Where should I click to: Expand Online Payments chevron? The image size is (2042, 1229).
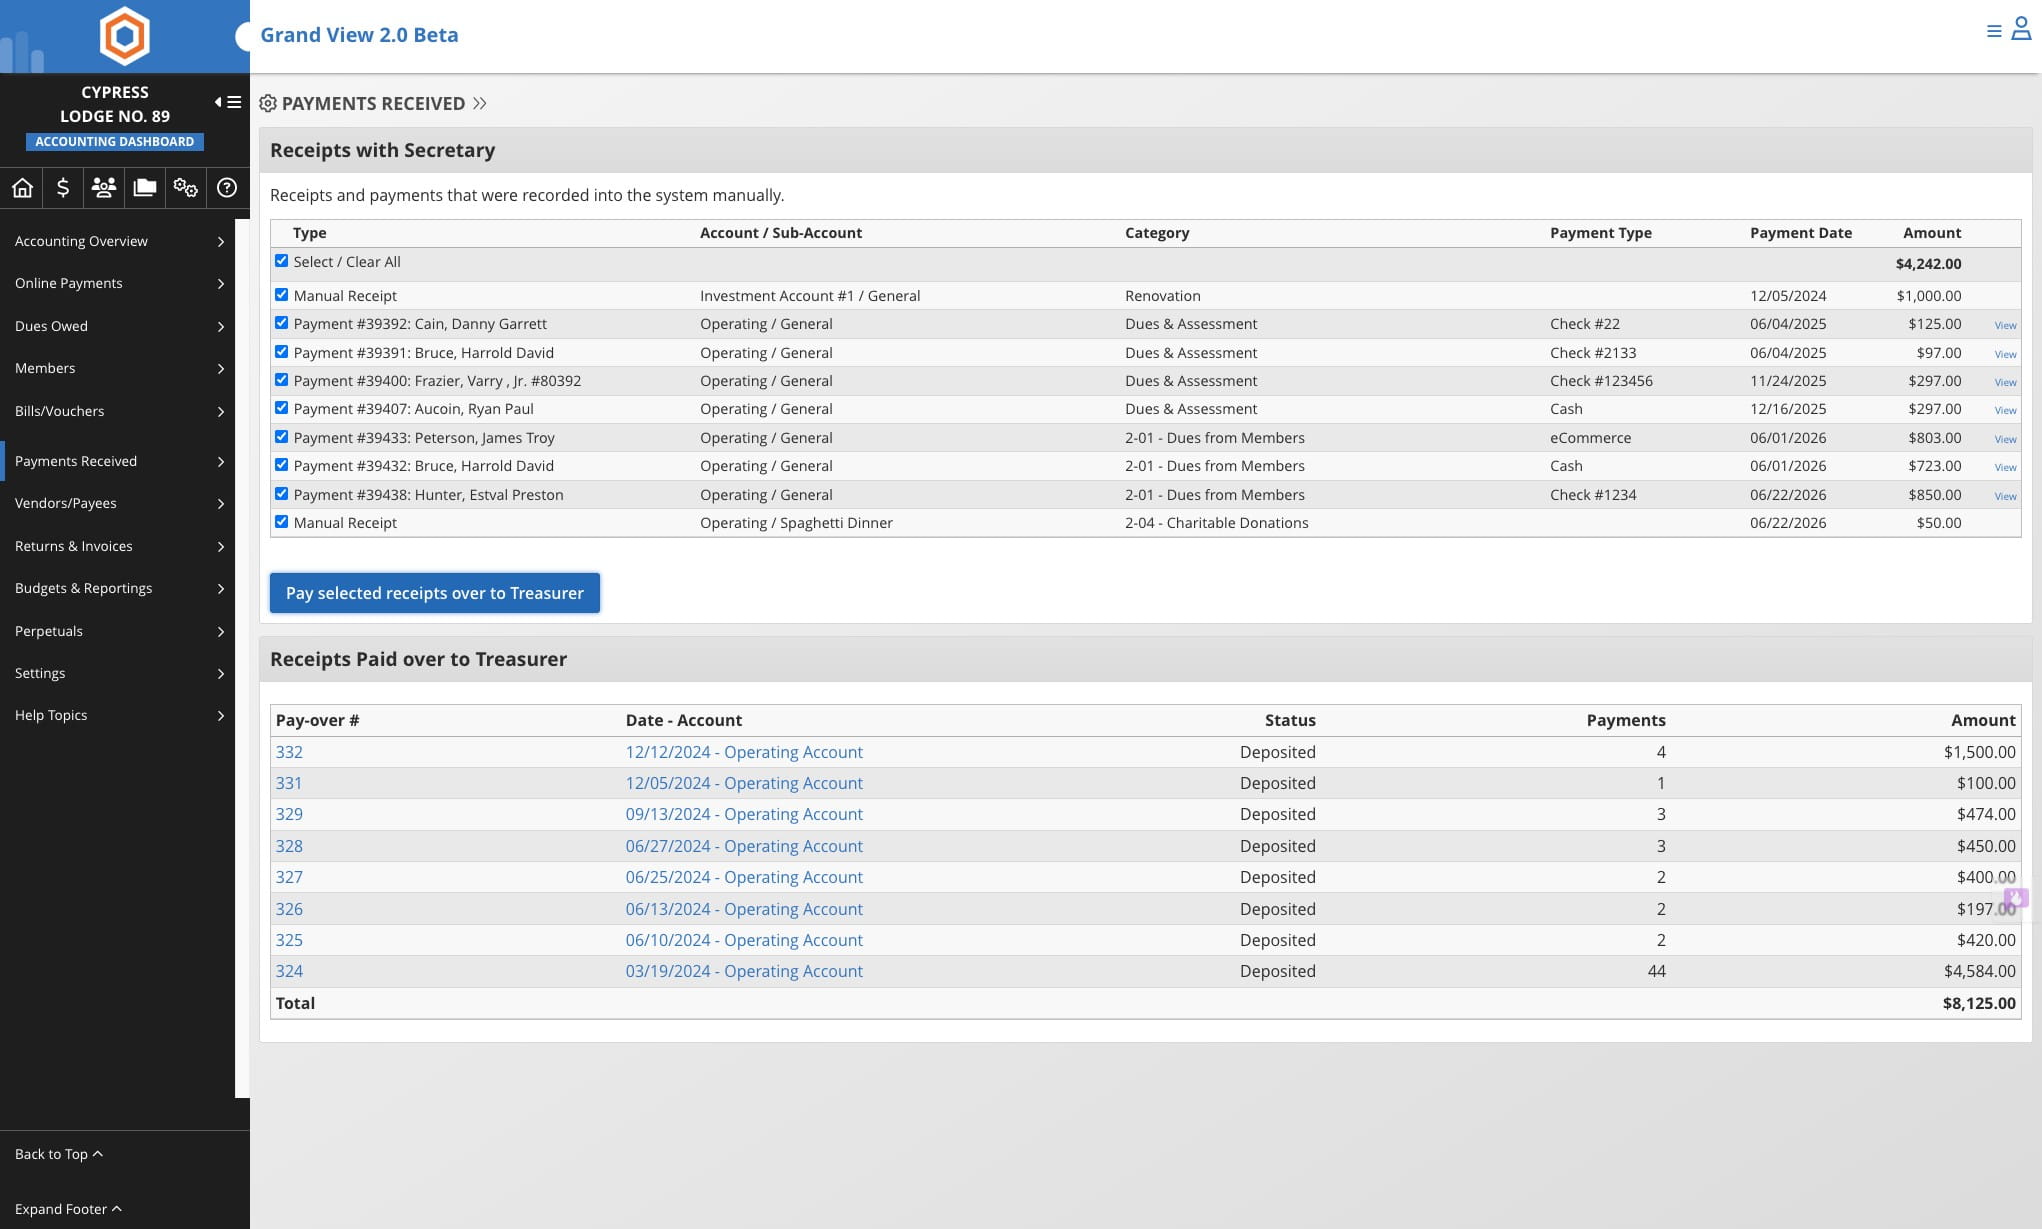click(x=221, y=284)
